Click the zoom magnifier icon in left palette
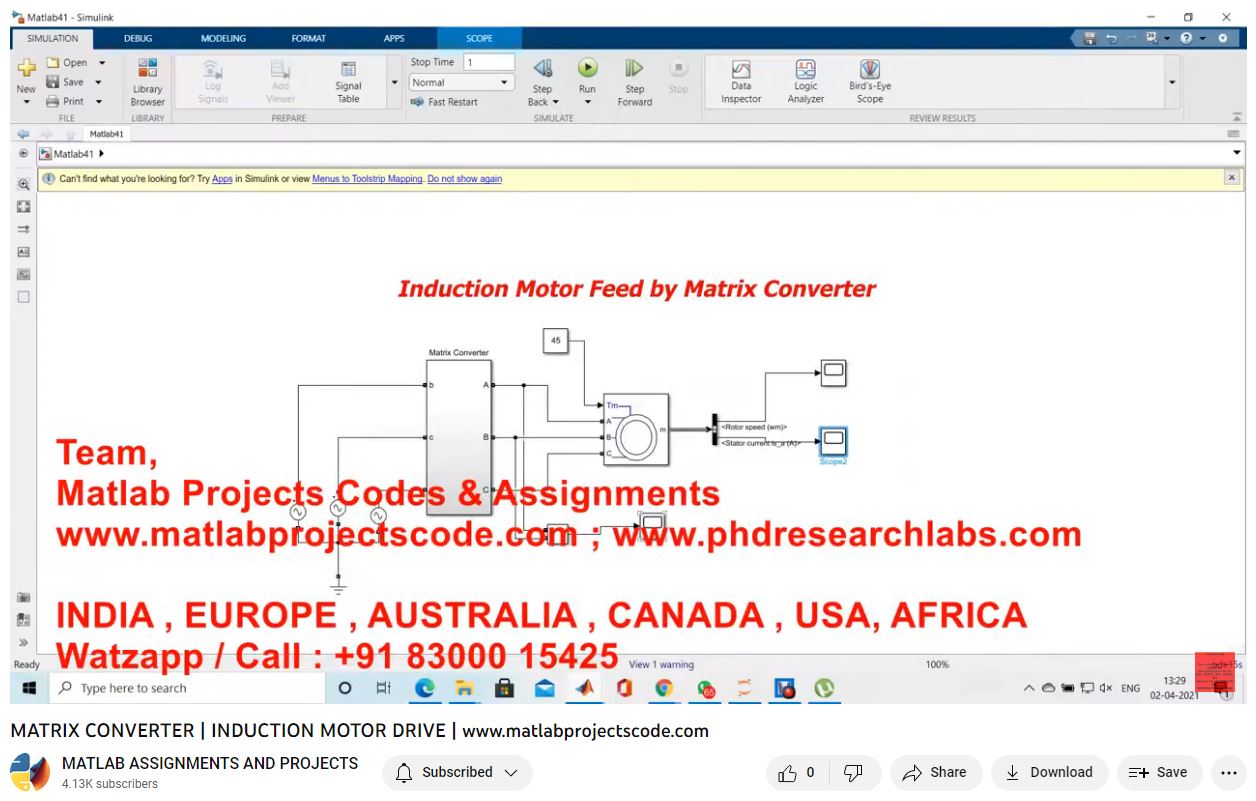The width and height of the screenshot is (1256, 801). (x=24, y=185)
